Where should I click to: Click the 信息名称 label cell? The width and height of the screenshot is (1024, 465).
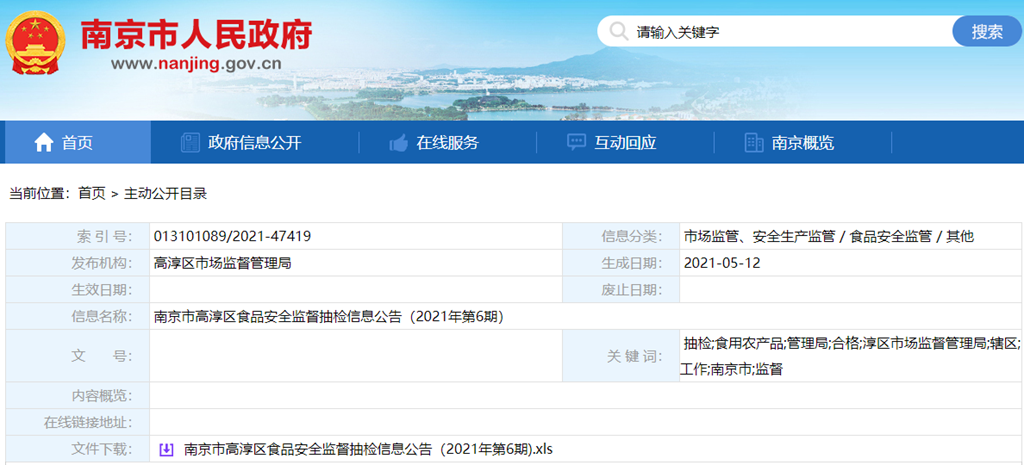point(78,317)
